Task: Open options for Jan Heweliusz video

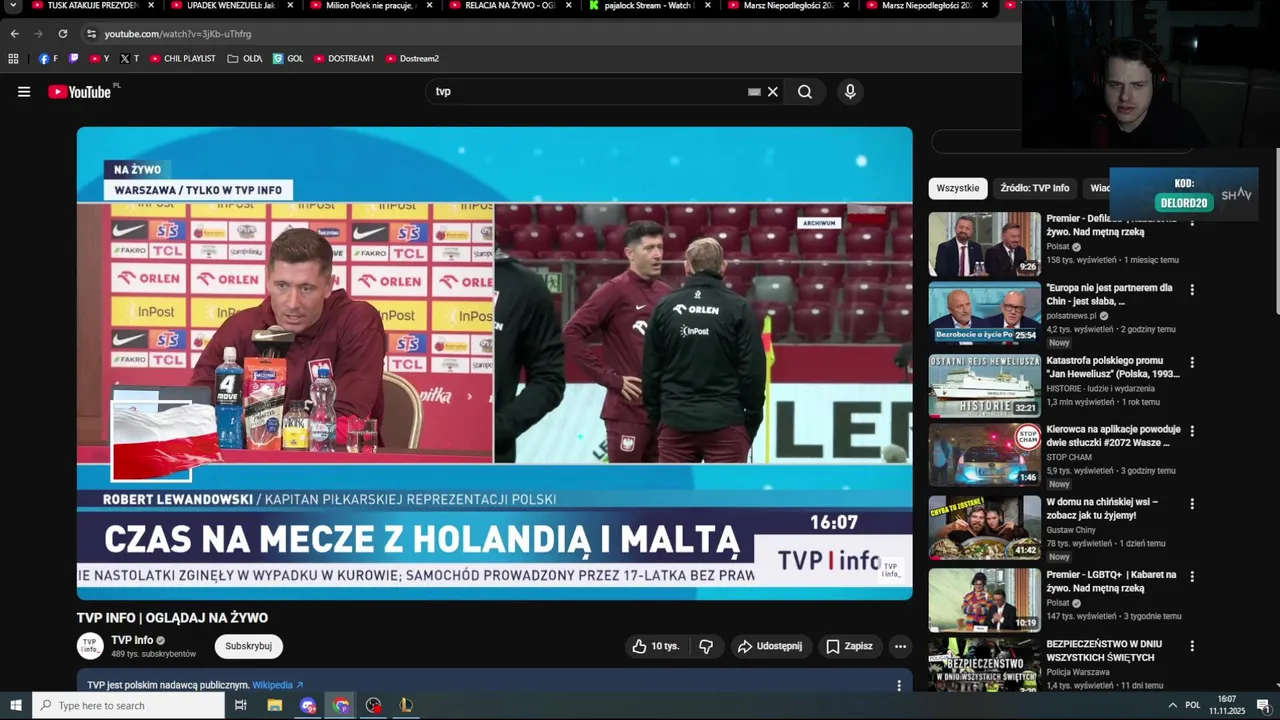Action: 1192,362
